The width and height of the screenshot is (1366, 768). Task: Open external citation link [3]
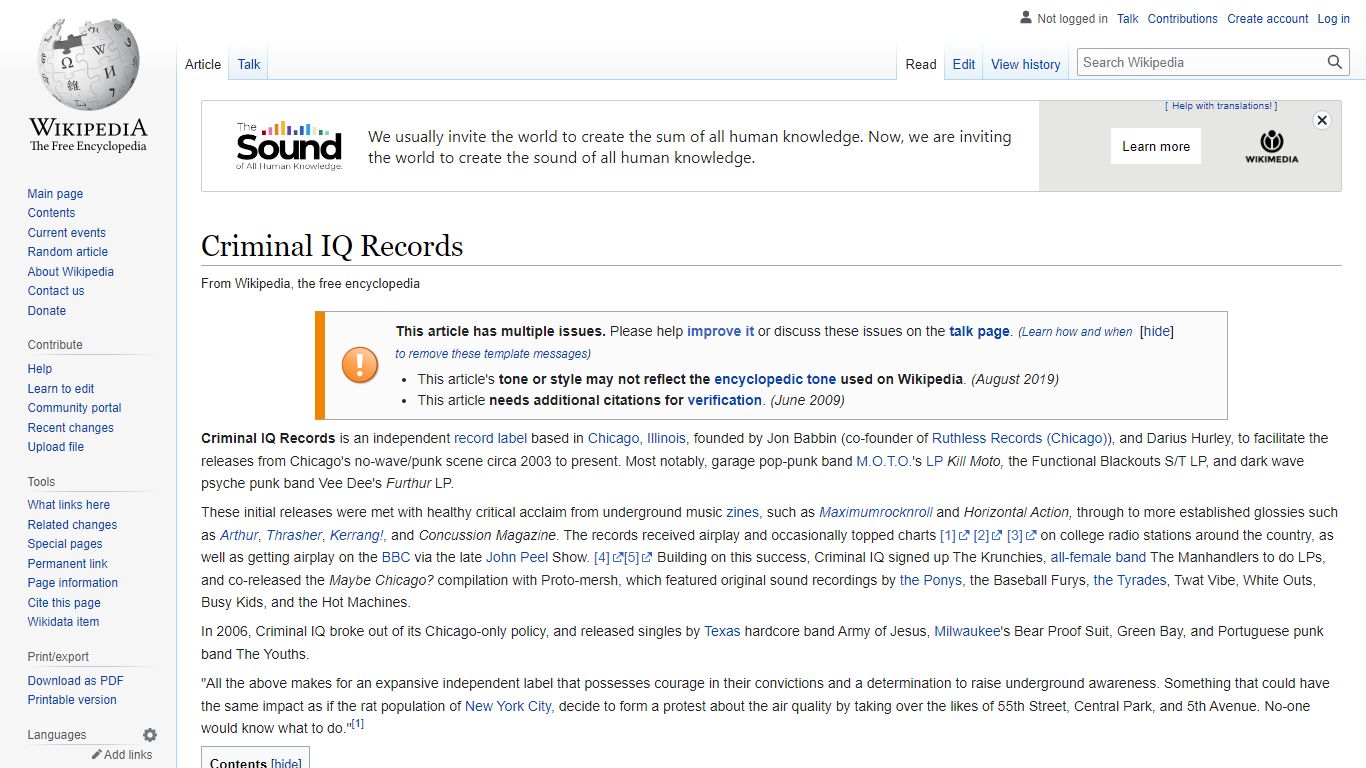click(x=1021, y=535)
